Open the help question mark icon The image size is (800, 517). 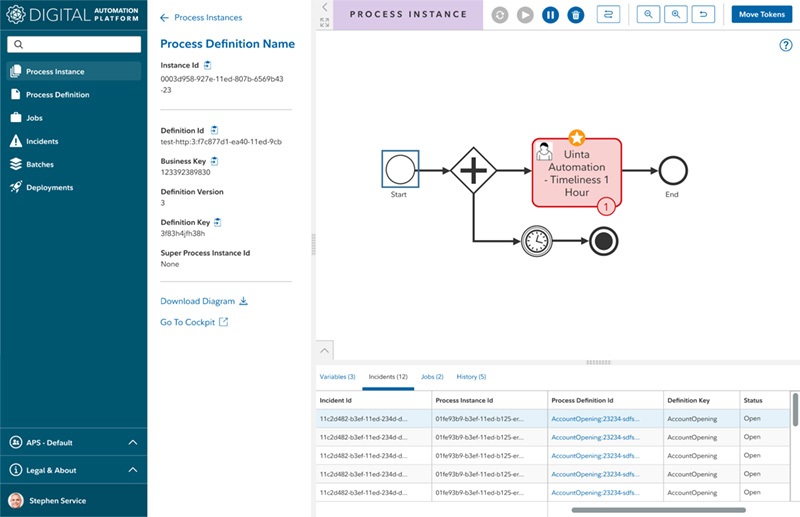785,45
